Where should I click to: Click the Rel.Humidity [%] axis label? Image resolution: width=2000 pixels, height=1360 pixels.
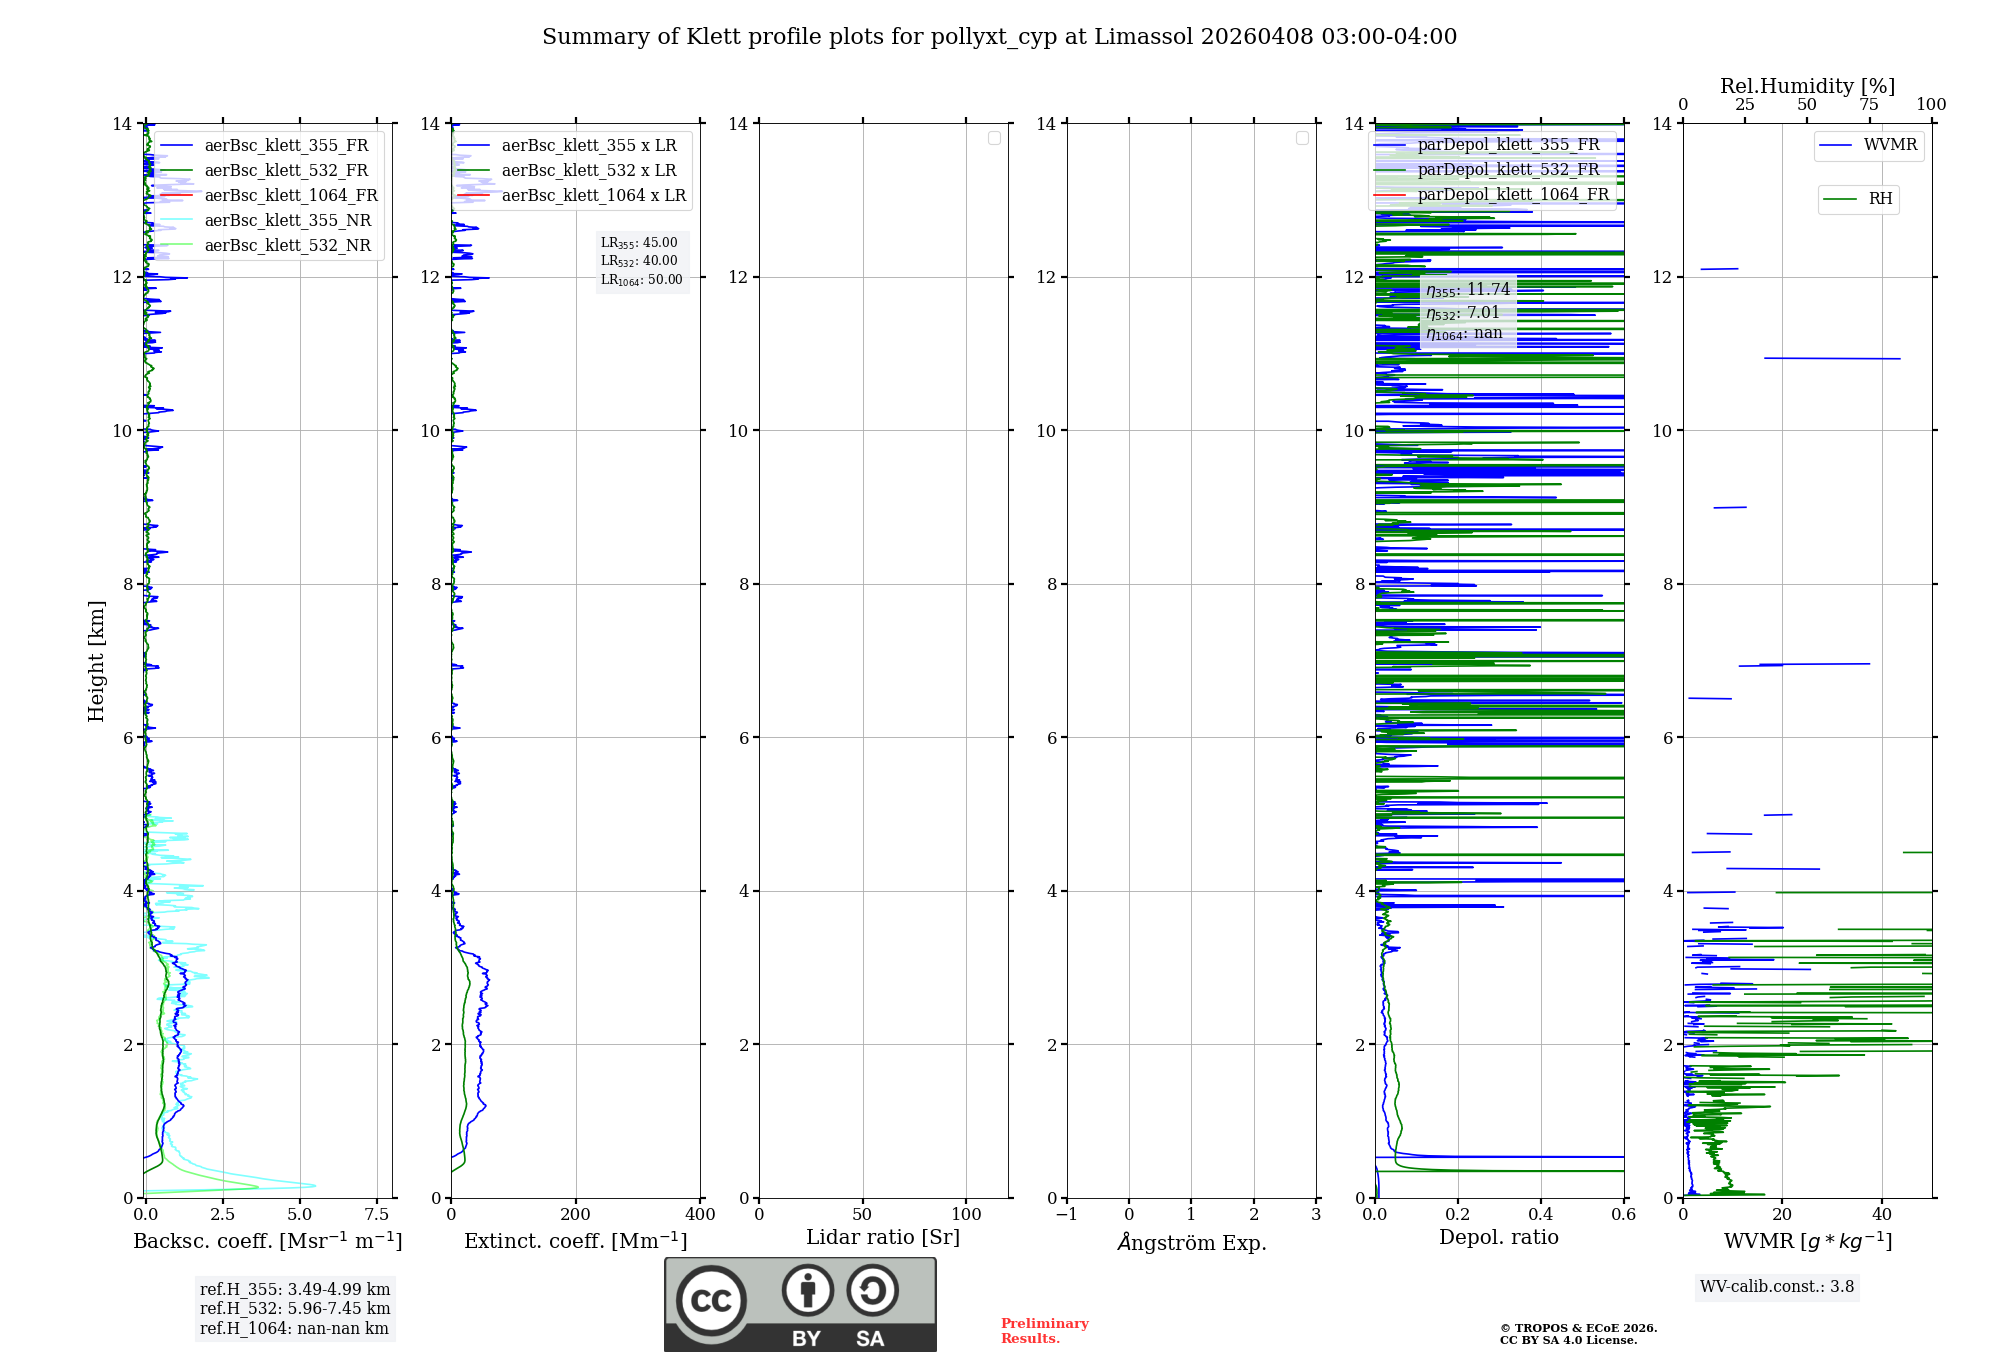coord(1807,86)
